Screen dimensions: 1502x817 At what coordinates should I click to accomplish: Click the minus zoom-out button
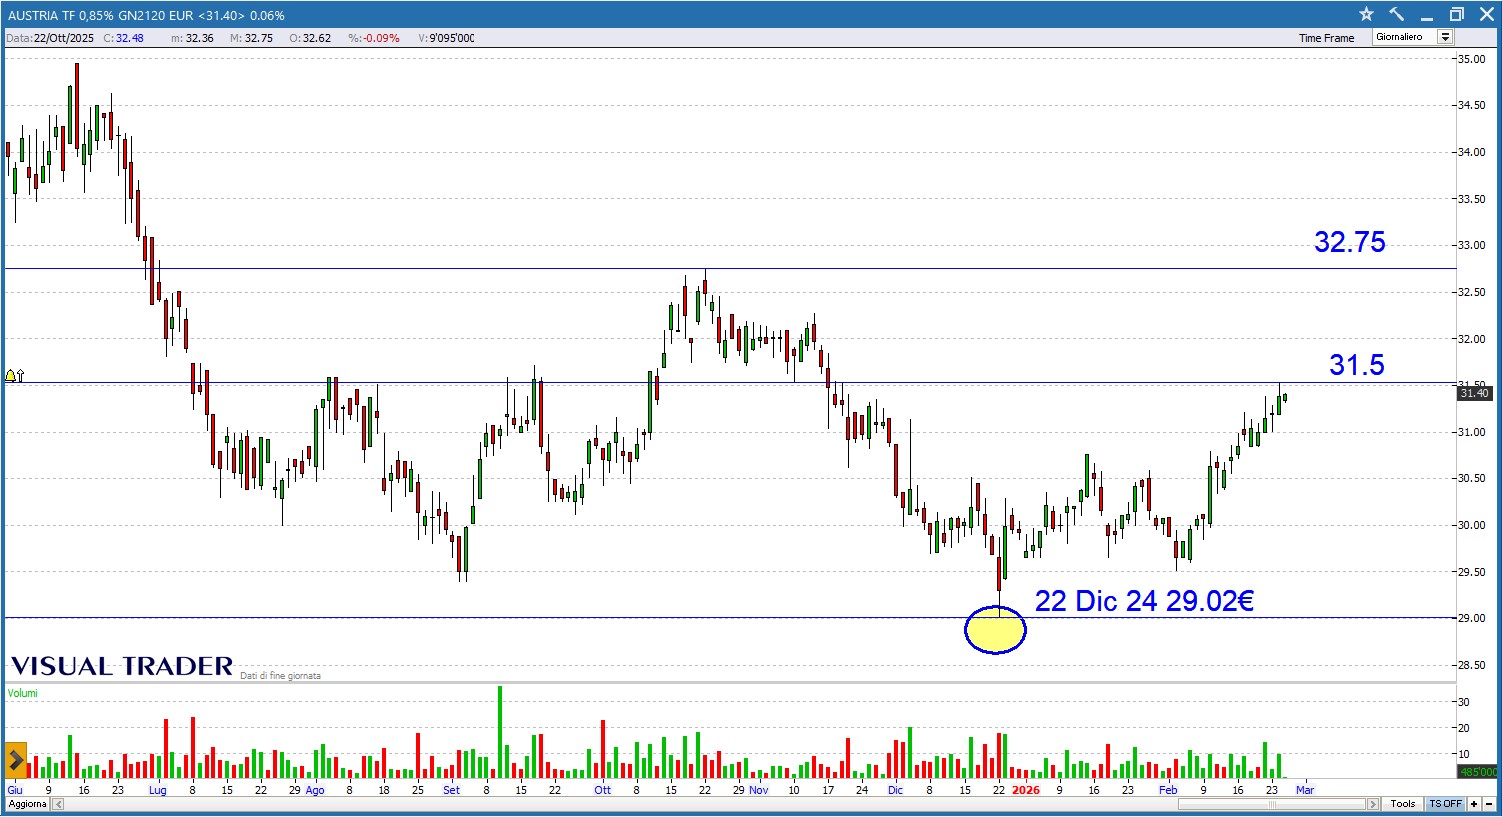click(x=1488, y=804)
